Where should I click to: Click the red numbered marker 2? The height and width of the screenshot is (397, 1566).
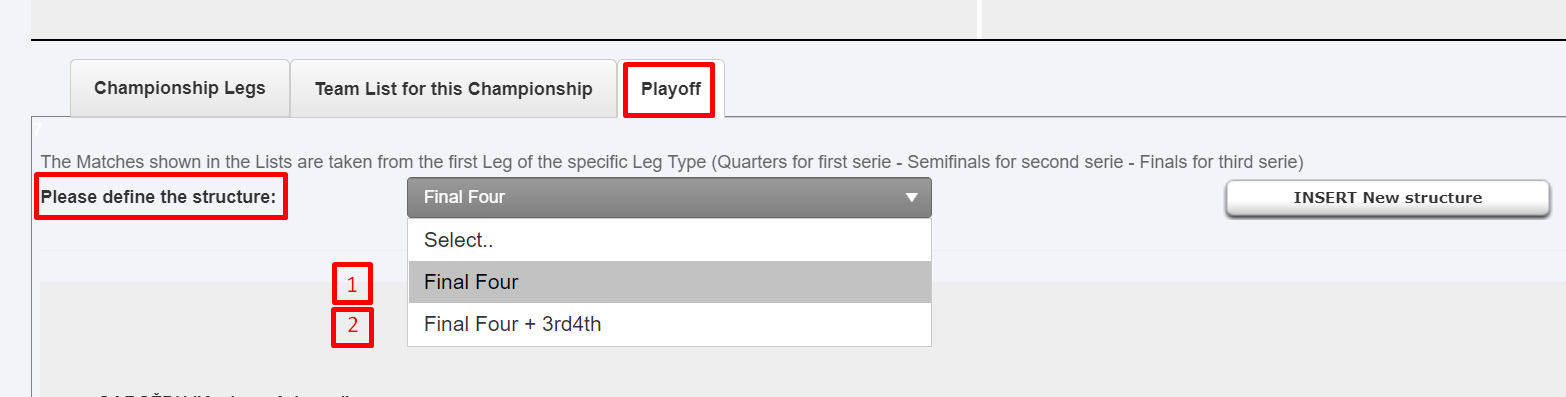click(352, 325)
